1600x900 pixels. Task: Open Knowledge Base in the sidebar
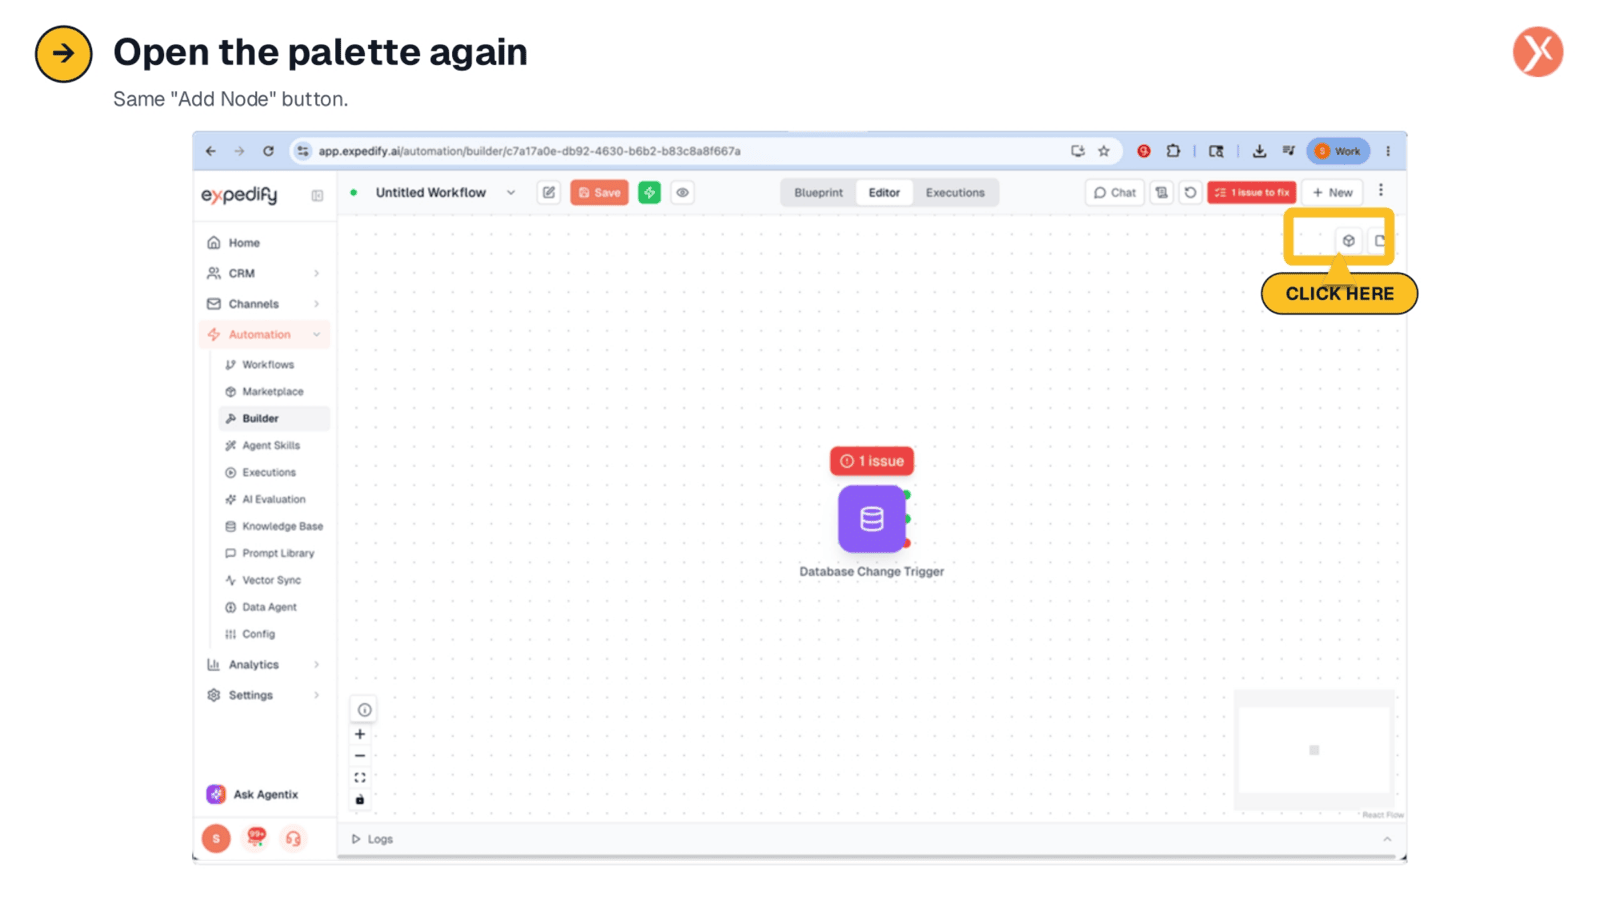pyautogui.click(x=274, y=526)
